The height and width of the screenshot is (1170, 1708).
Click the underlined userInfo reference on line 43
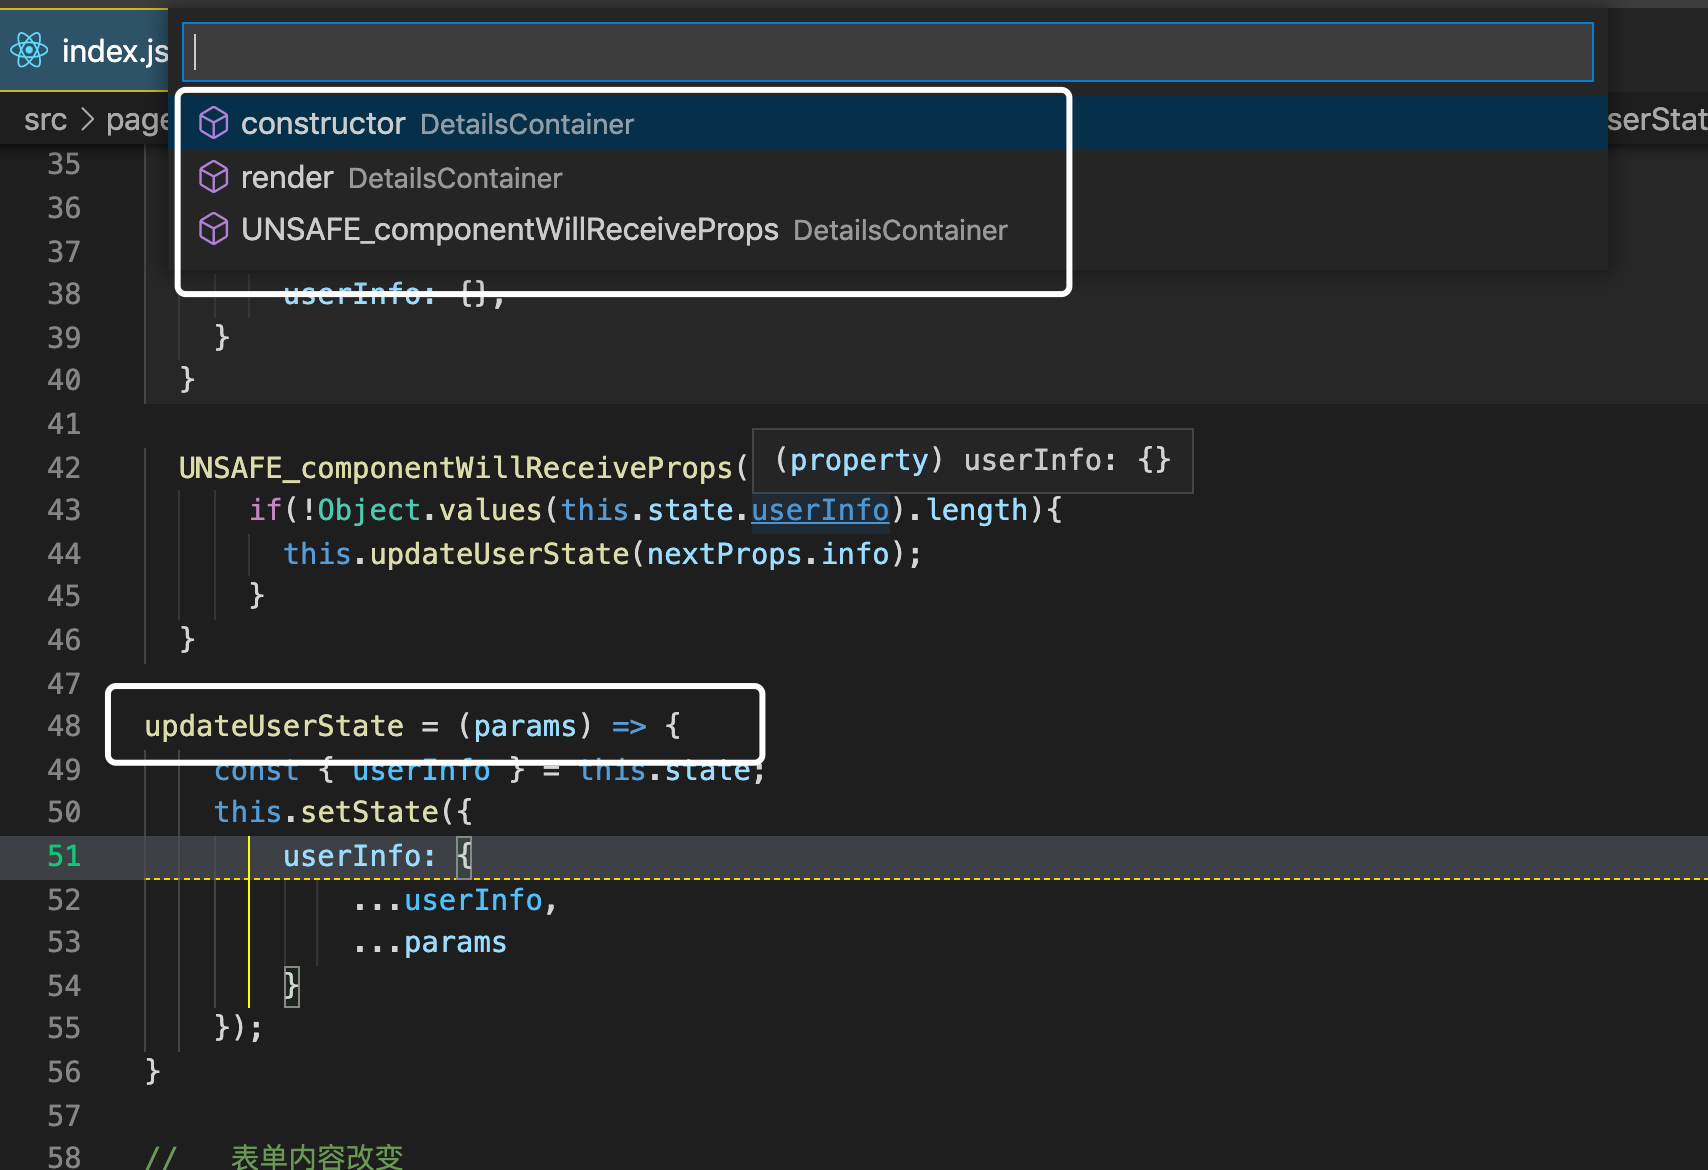click(820, 510)
